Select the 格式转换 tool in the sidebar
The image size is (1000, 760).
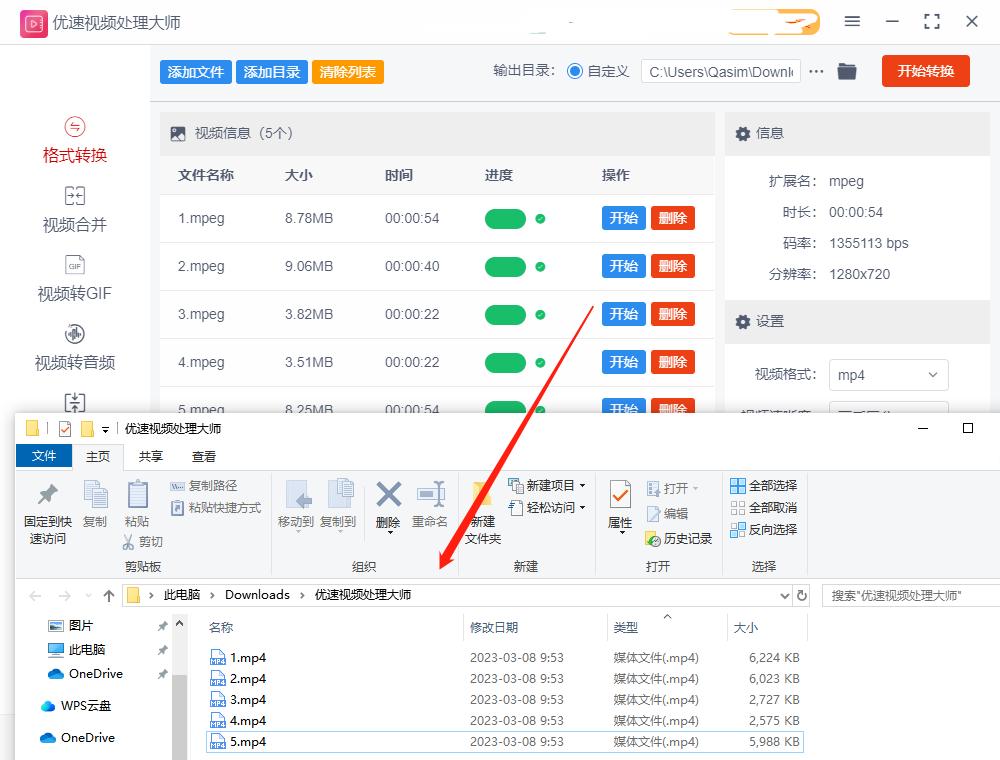coord(74,140)
